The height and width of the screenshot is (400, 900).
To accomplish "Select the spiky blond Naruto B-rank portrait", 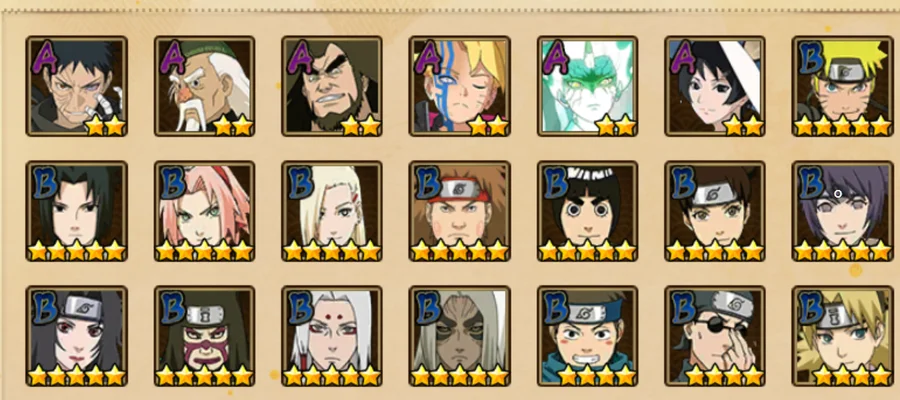I will pos(843,86).
